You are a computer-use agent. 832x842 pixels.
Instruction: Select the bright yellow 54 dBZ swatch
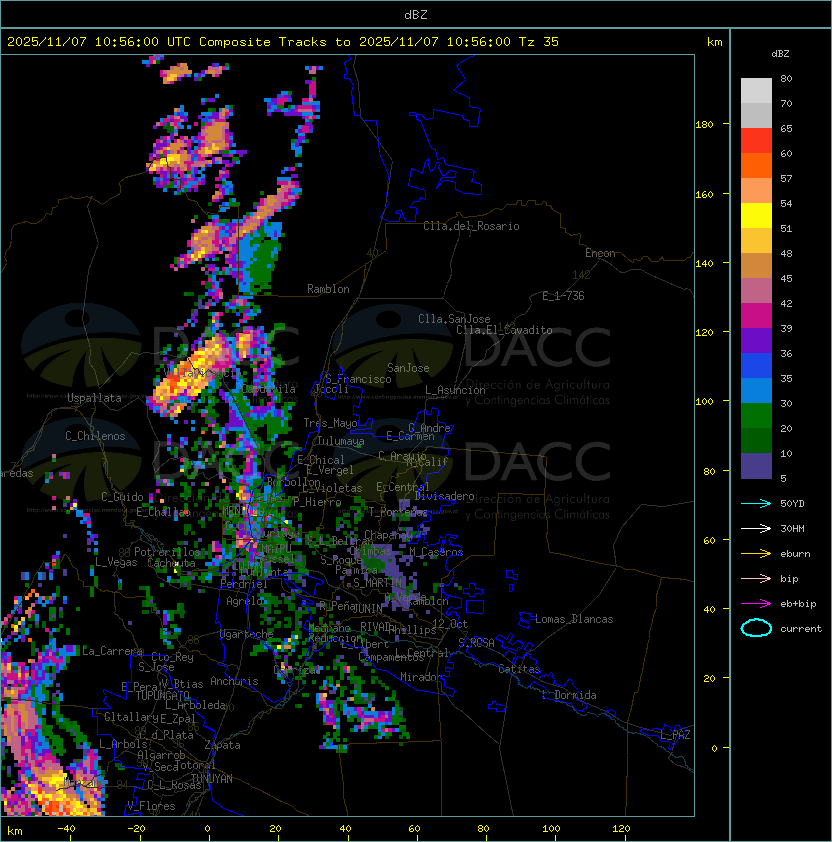(x=756, y=216)
